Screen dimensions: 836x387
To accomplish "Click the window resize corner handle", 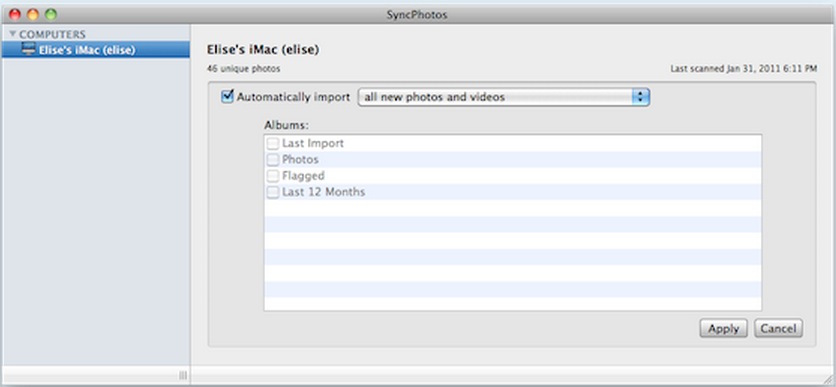I will 827,379.
